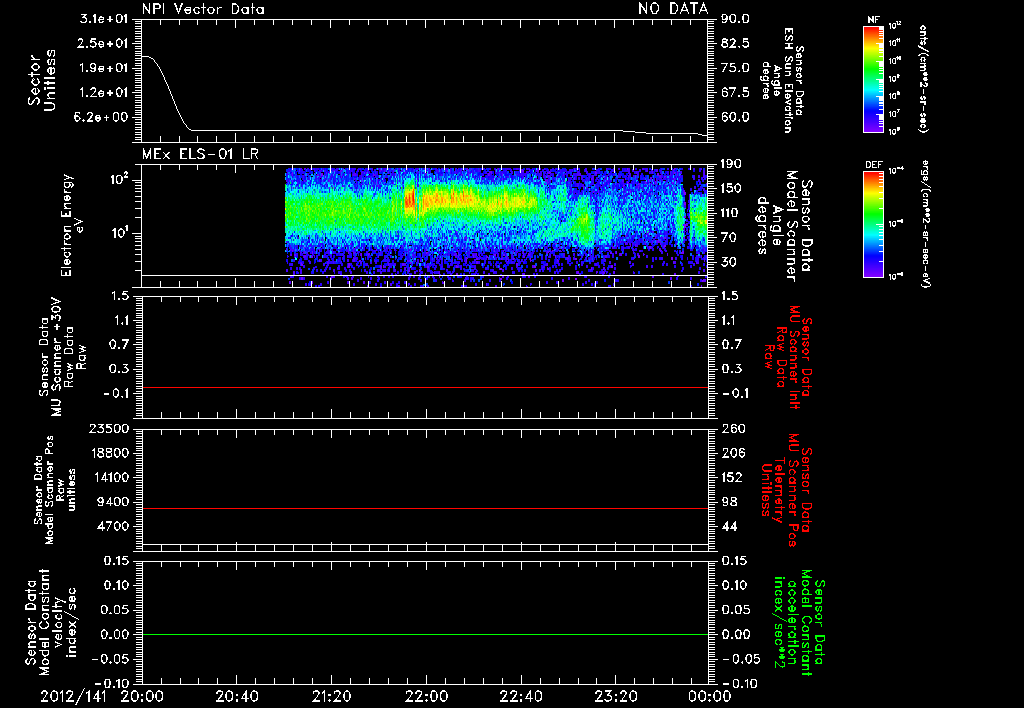Click the '150' scanner angle tick

pos(733,189)
